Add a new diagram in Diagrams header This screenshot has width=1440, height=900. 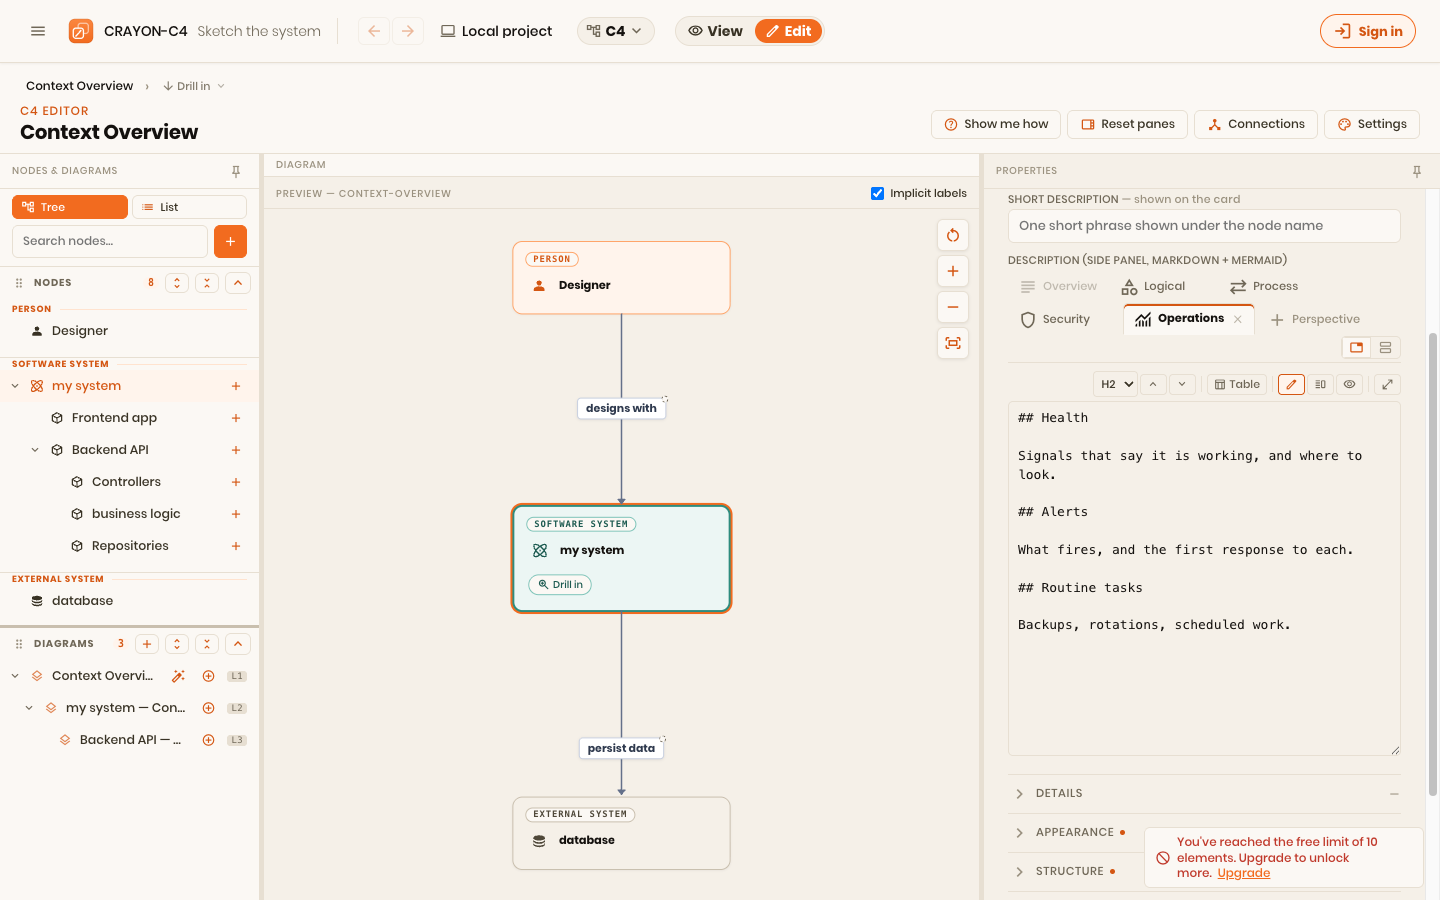tap(147, 644)
